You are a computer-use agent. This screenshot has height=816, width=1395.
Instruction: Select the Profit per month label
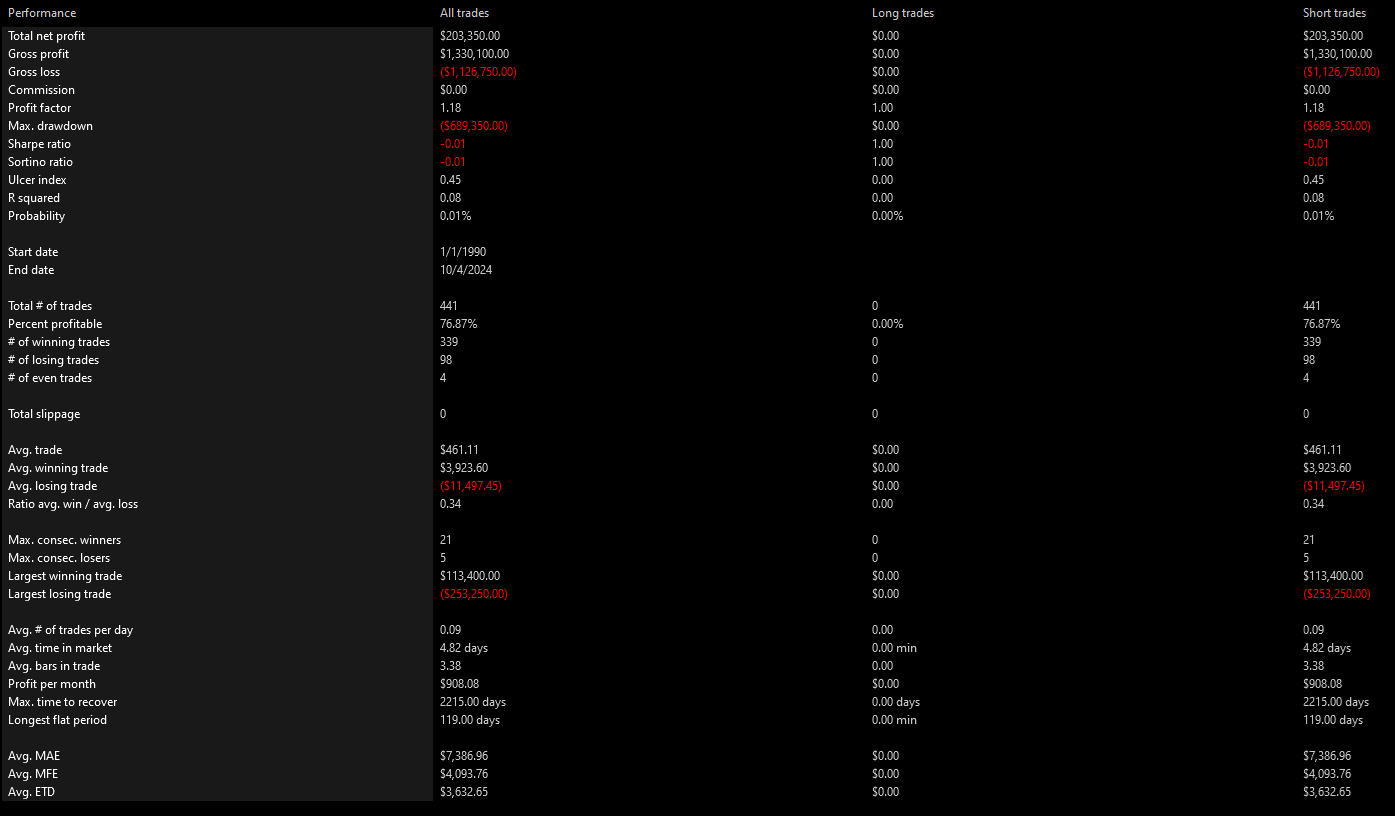click(52, 684)
